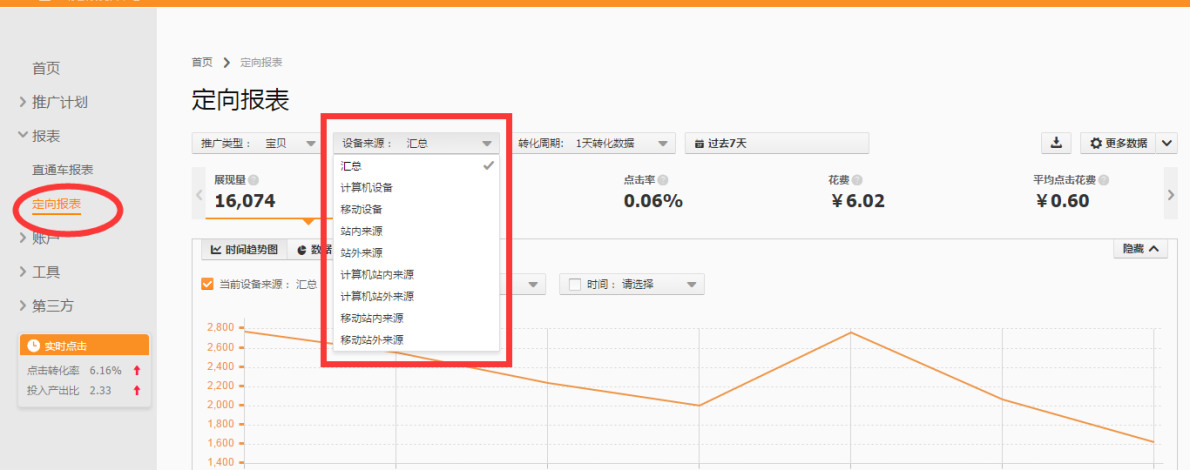Open 定向报表 in the sidebar
Image resolution: width=1190 pixels, height=470 pixels.
(56, 204)
